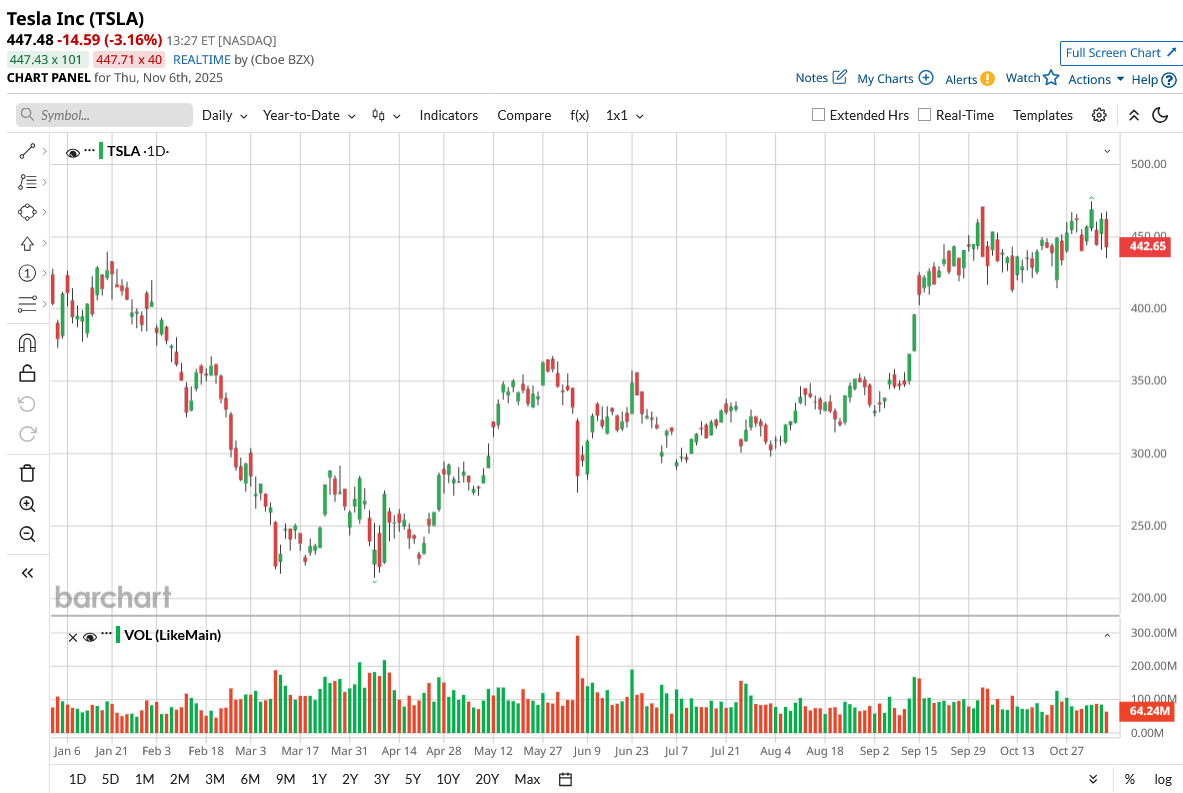Add to My Charts
Screen dimensions: 1183x793
[896, 78]
